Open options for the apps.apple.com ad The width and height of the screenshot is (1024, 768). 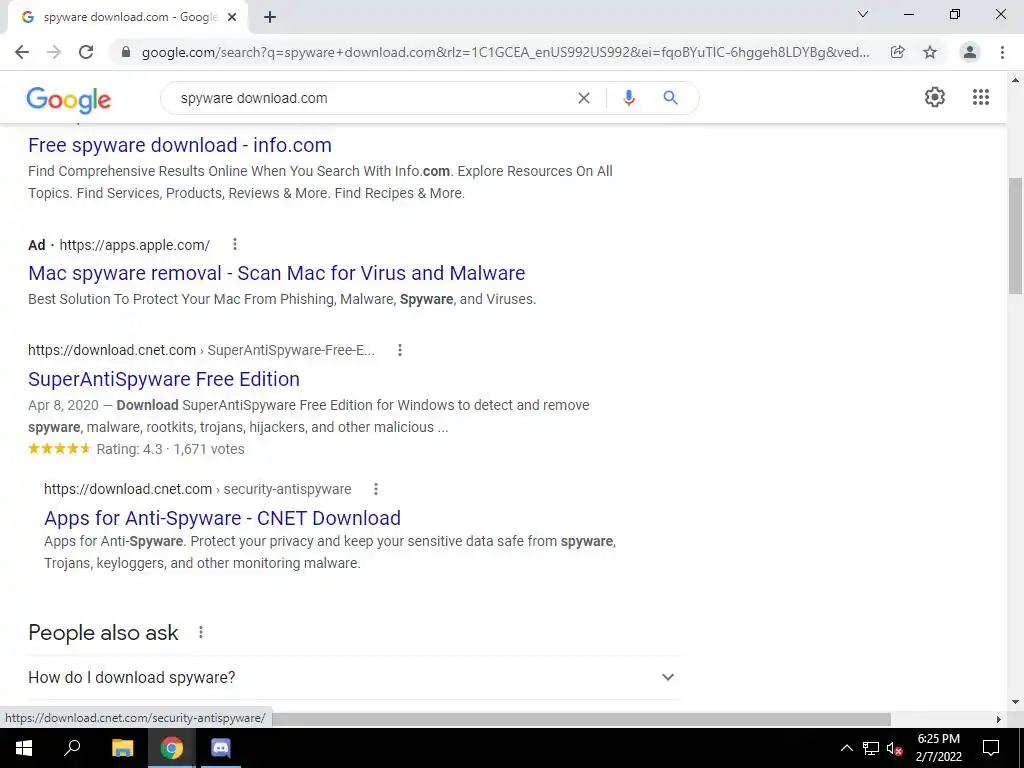(x=235, y=244)
